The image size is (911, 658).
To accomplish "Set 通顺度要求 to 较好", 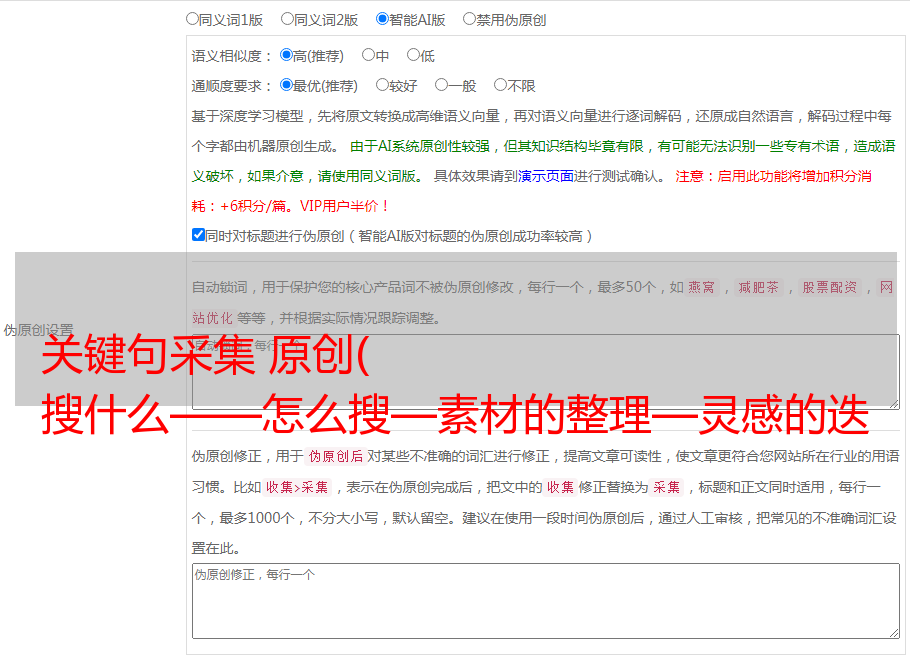I will tap(382, 85).
